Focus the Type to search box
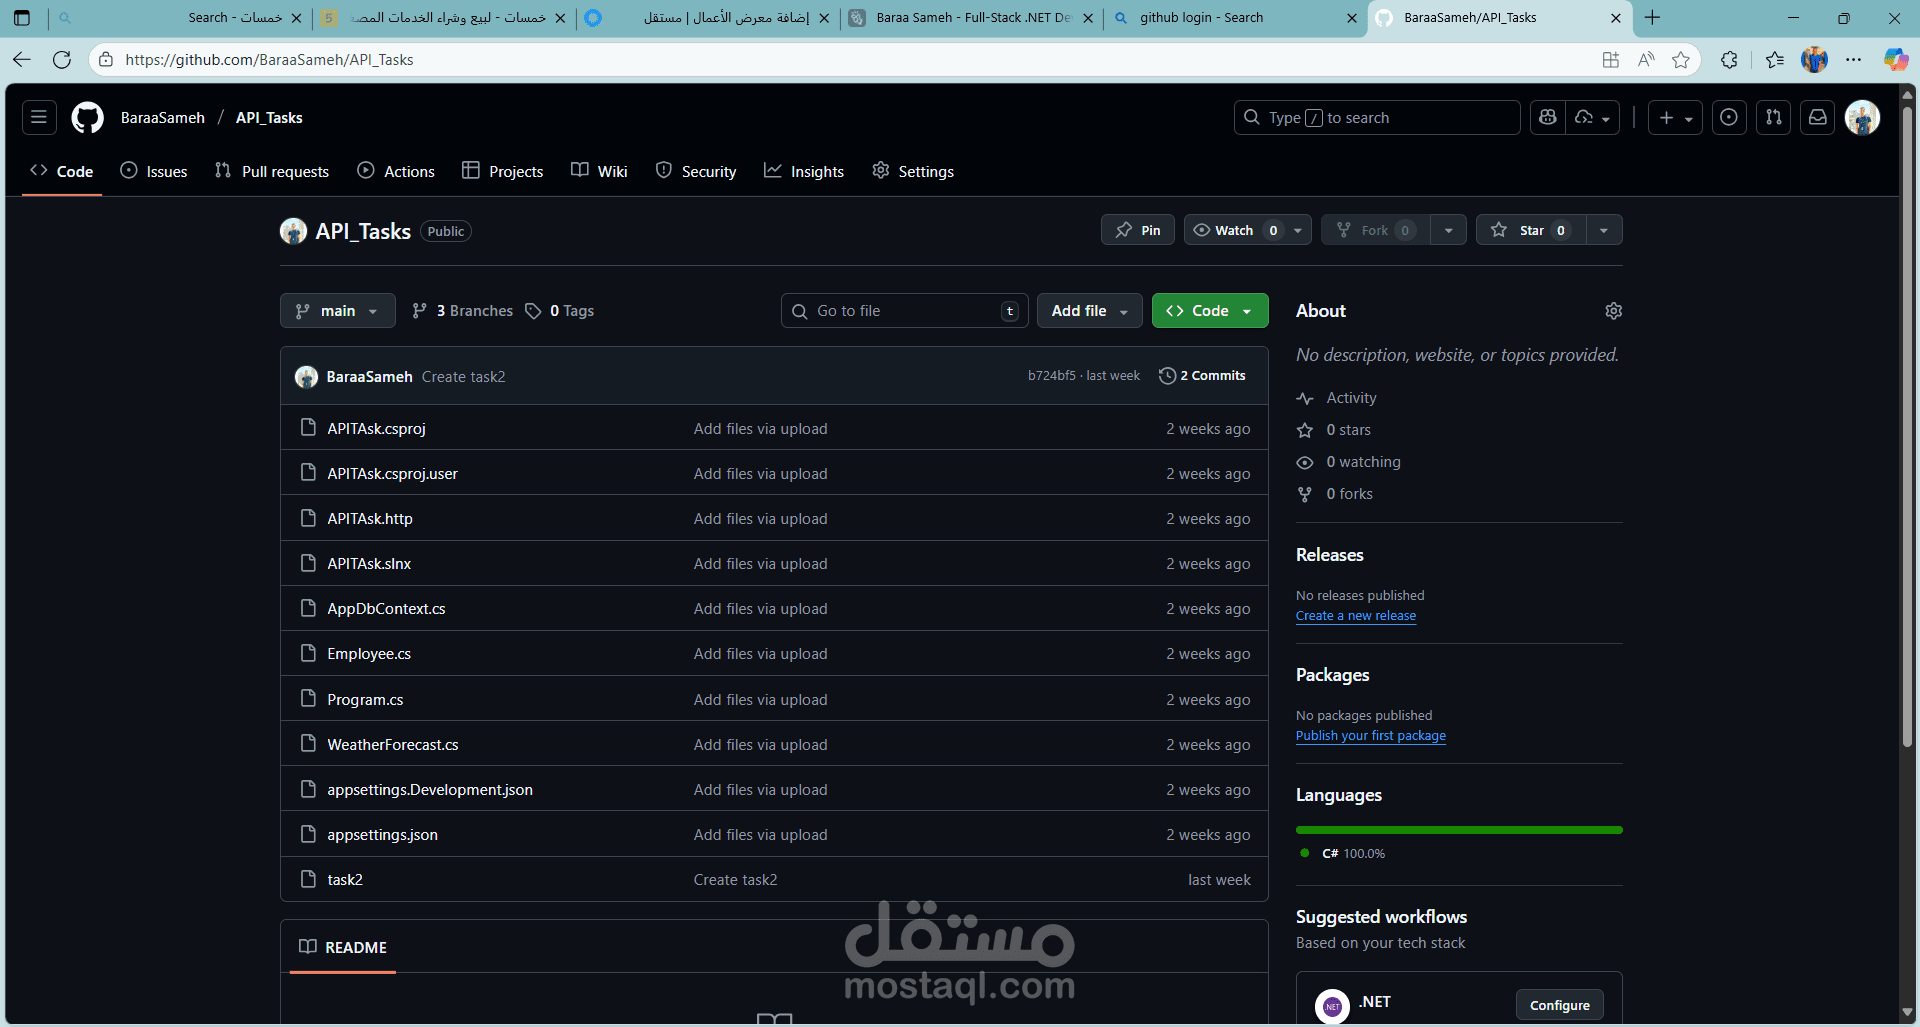The image size is (1920, 1027). tap(1377, 117)
